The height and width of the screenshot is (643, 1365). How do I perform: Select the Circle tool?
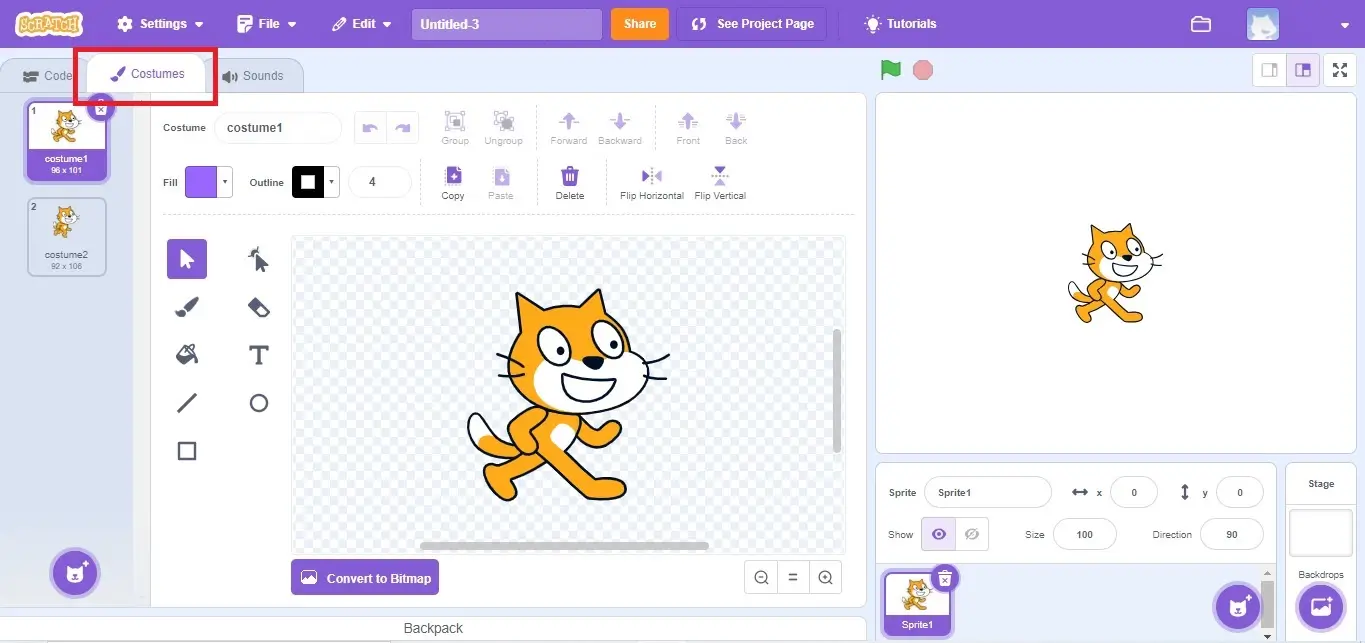[x=259, y=403]
